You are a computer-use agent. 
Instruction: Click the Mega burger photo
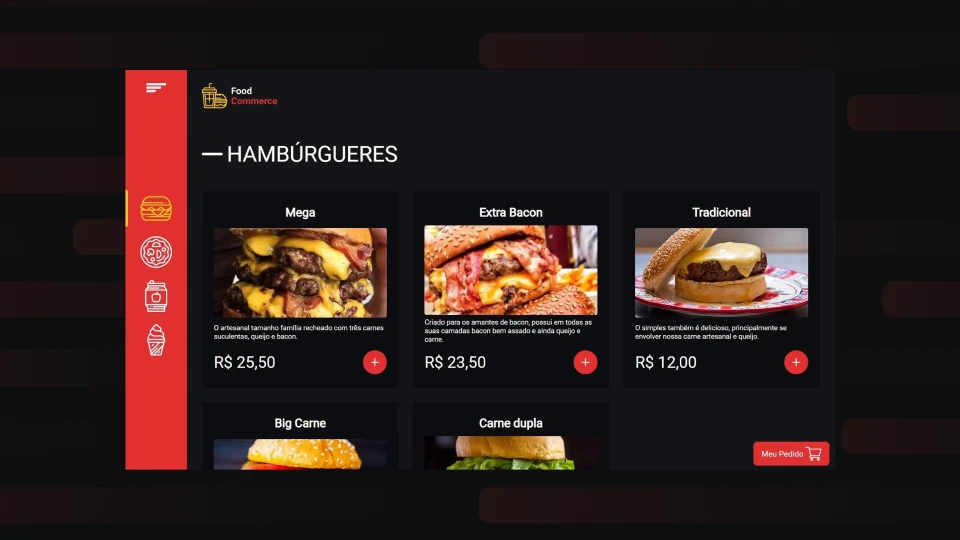pos(300,272)
